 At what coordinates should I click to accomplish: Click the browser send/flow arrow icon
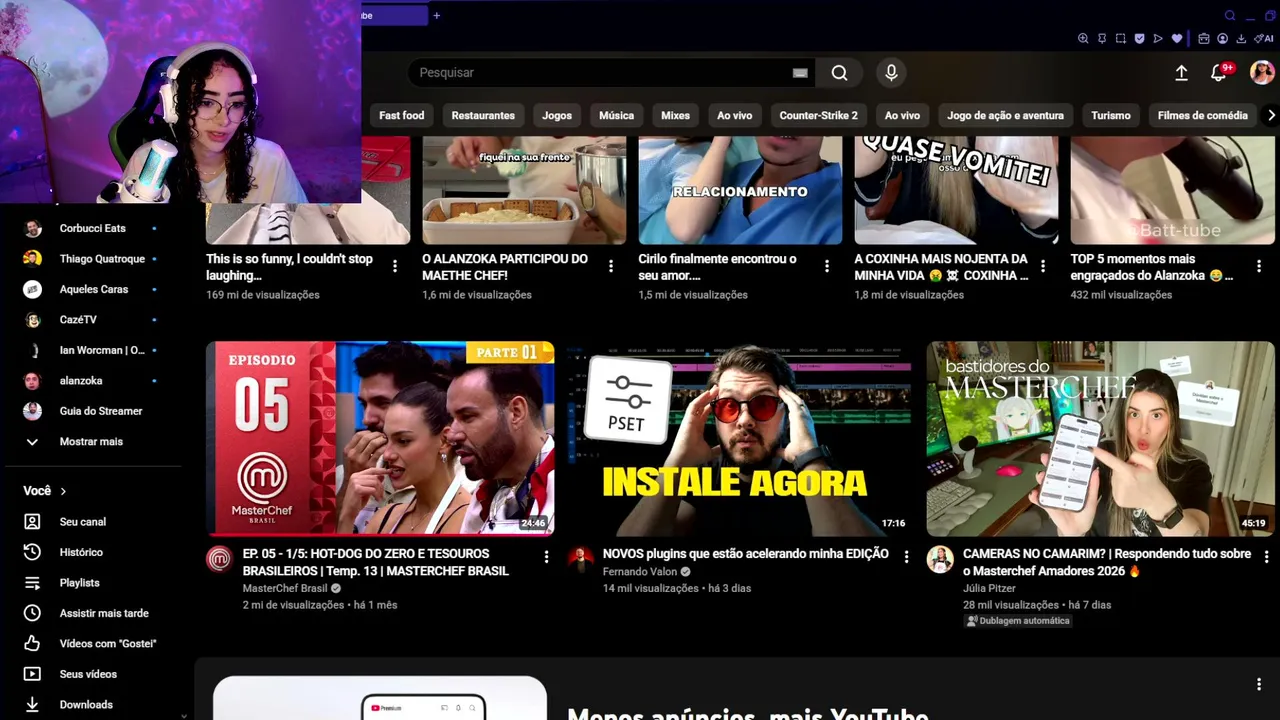[1158, 39]
